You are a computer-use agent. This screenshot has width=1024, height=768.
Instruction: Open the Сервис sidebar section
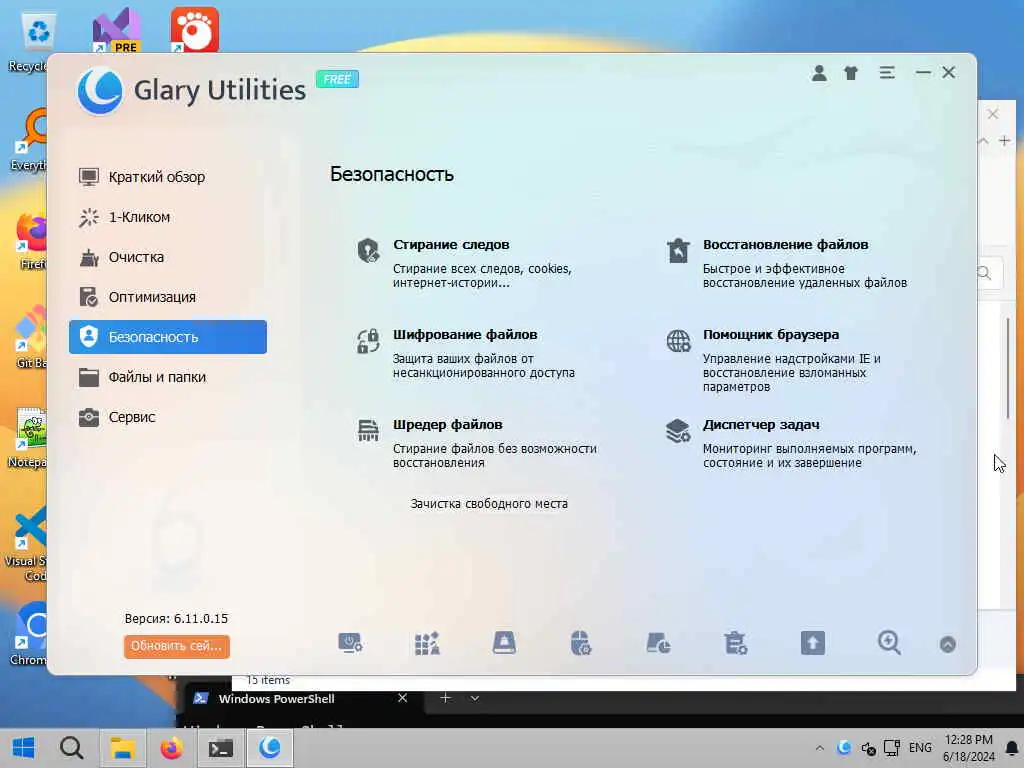[168, 417]
